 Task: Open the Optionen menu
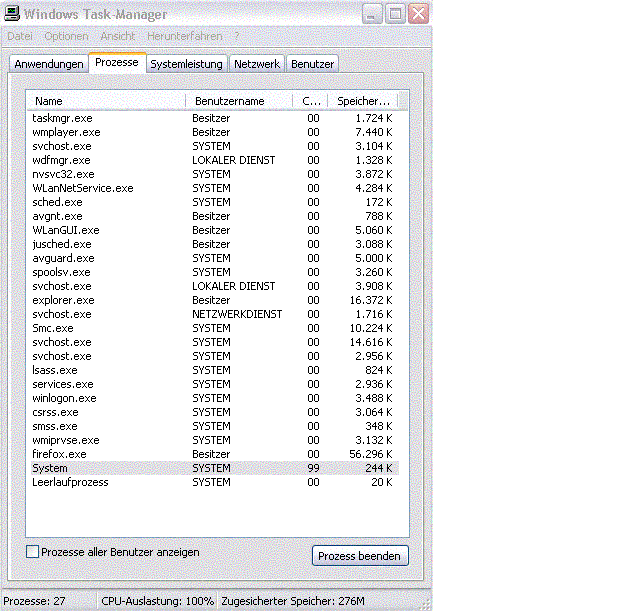point(66,36)
